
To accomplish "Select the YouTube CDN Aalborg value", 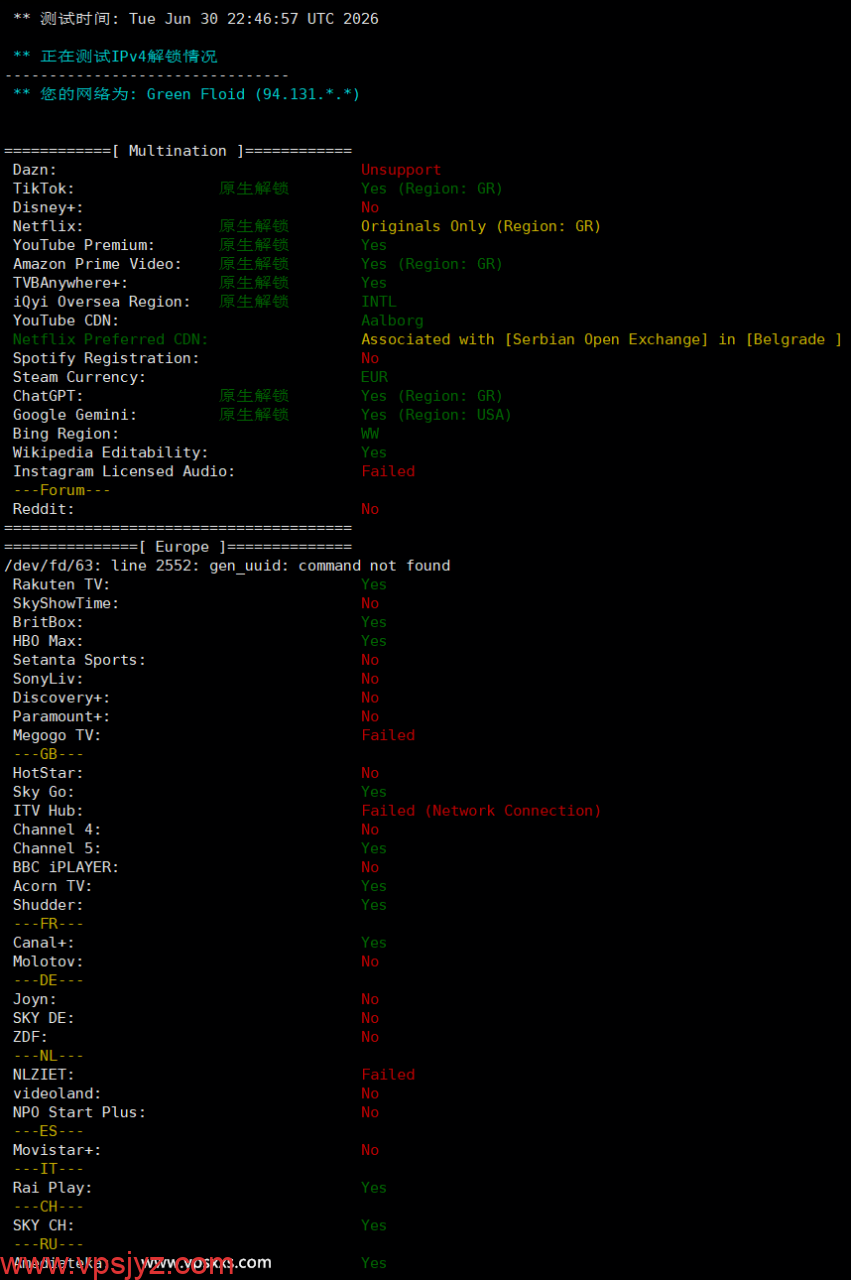I will pos(392,321).
